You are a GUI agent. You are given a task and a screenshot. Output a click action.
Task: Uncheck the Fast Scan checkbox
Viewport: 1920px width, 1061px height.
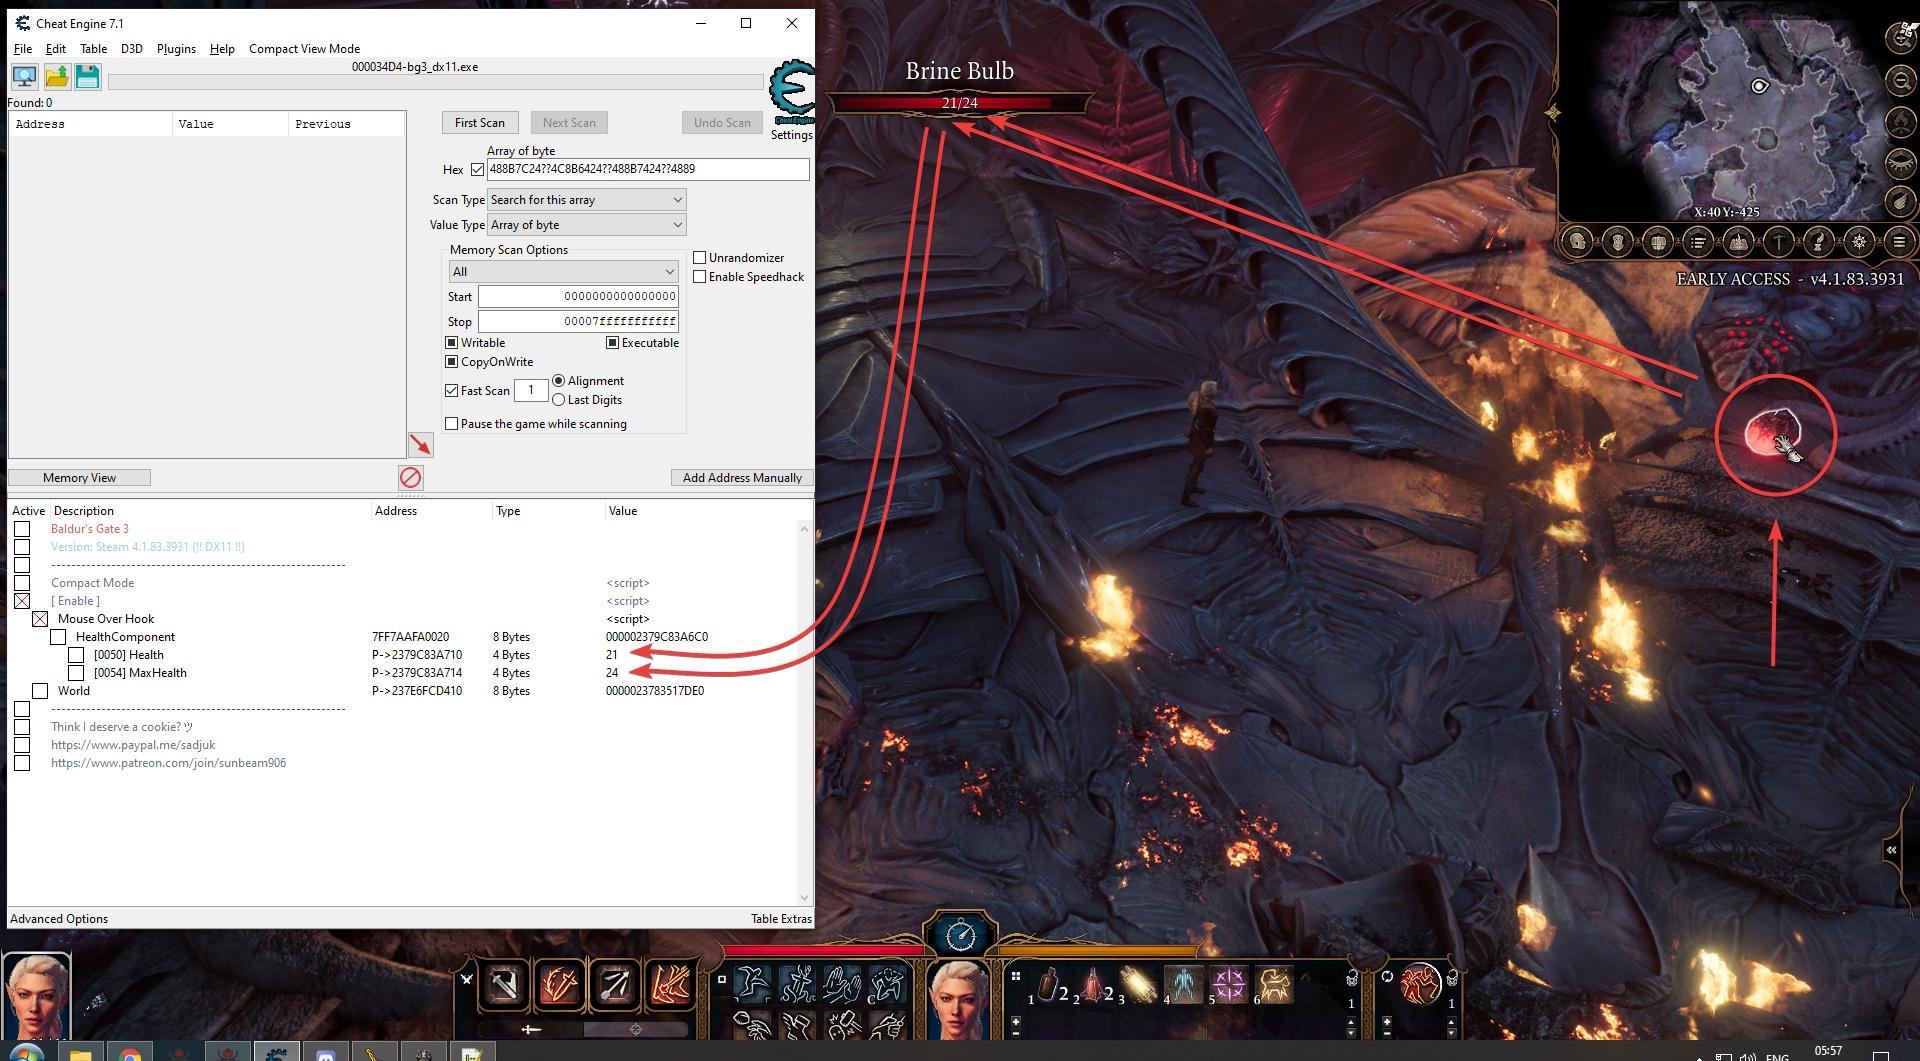[452, 391]
